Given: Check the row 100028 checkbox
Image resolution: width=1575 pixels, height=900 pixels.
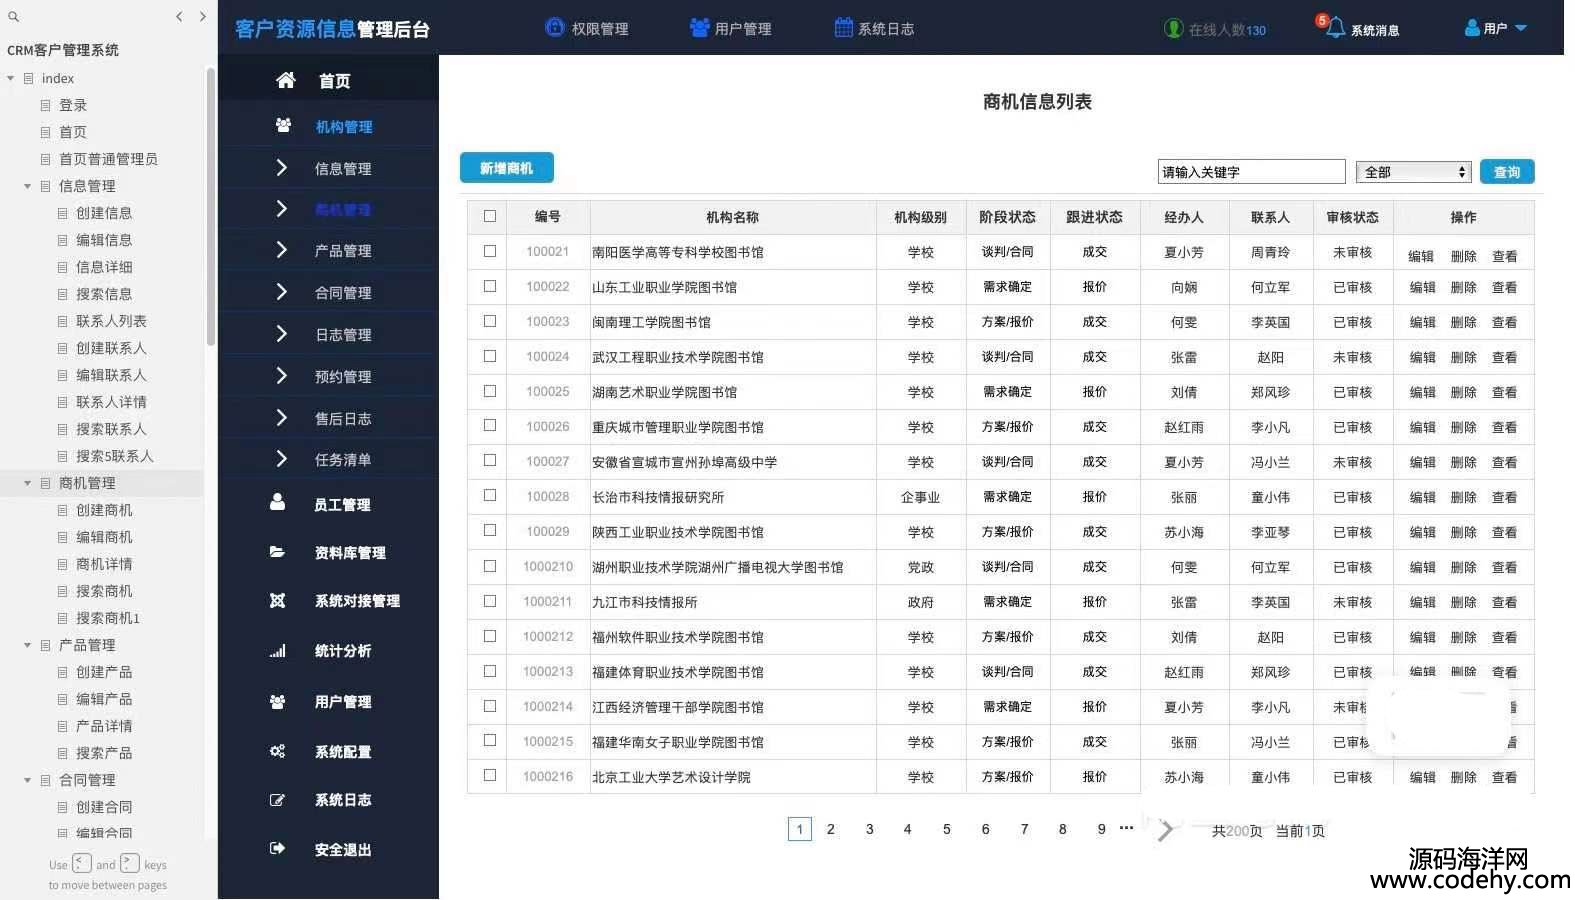Looking at the screenshot, I should (x=490, y=495).
